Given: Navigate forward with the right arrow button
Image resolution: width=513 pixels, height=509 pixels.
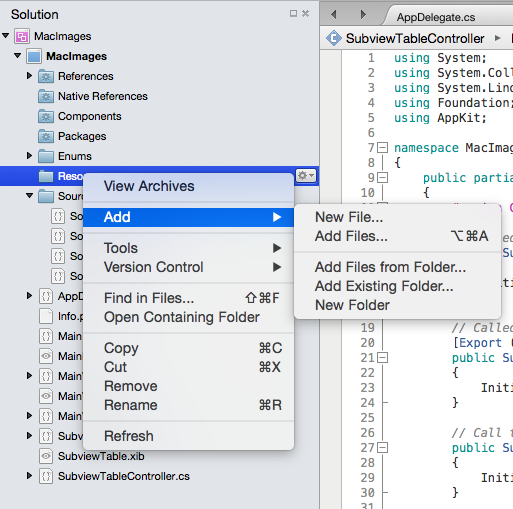Looking at the screenshot, I should [x=363, y=14].
